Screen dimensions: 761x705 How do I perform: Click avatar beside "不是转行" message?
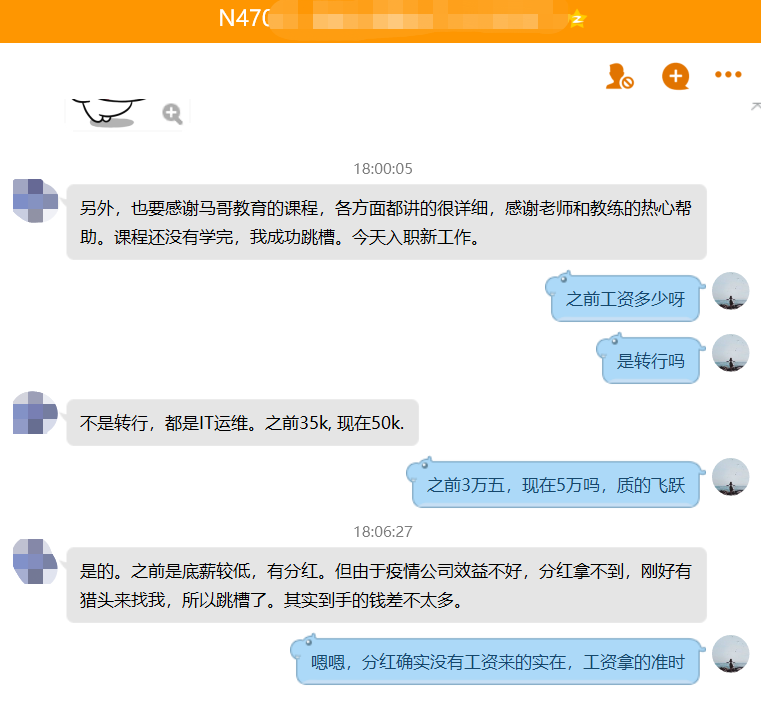coord(35,414)
